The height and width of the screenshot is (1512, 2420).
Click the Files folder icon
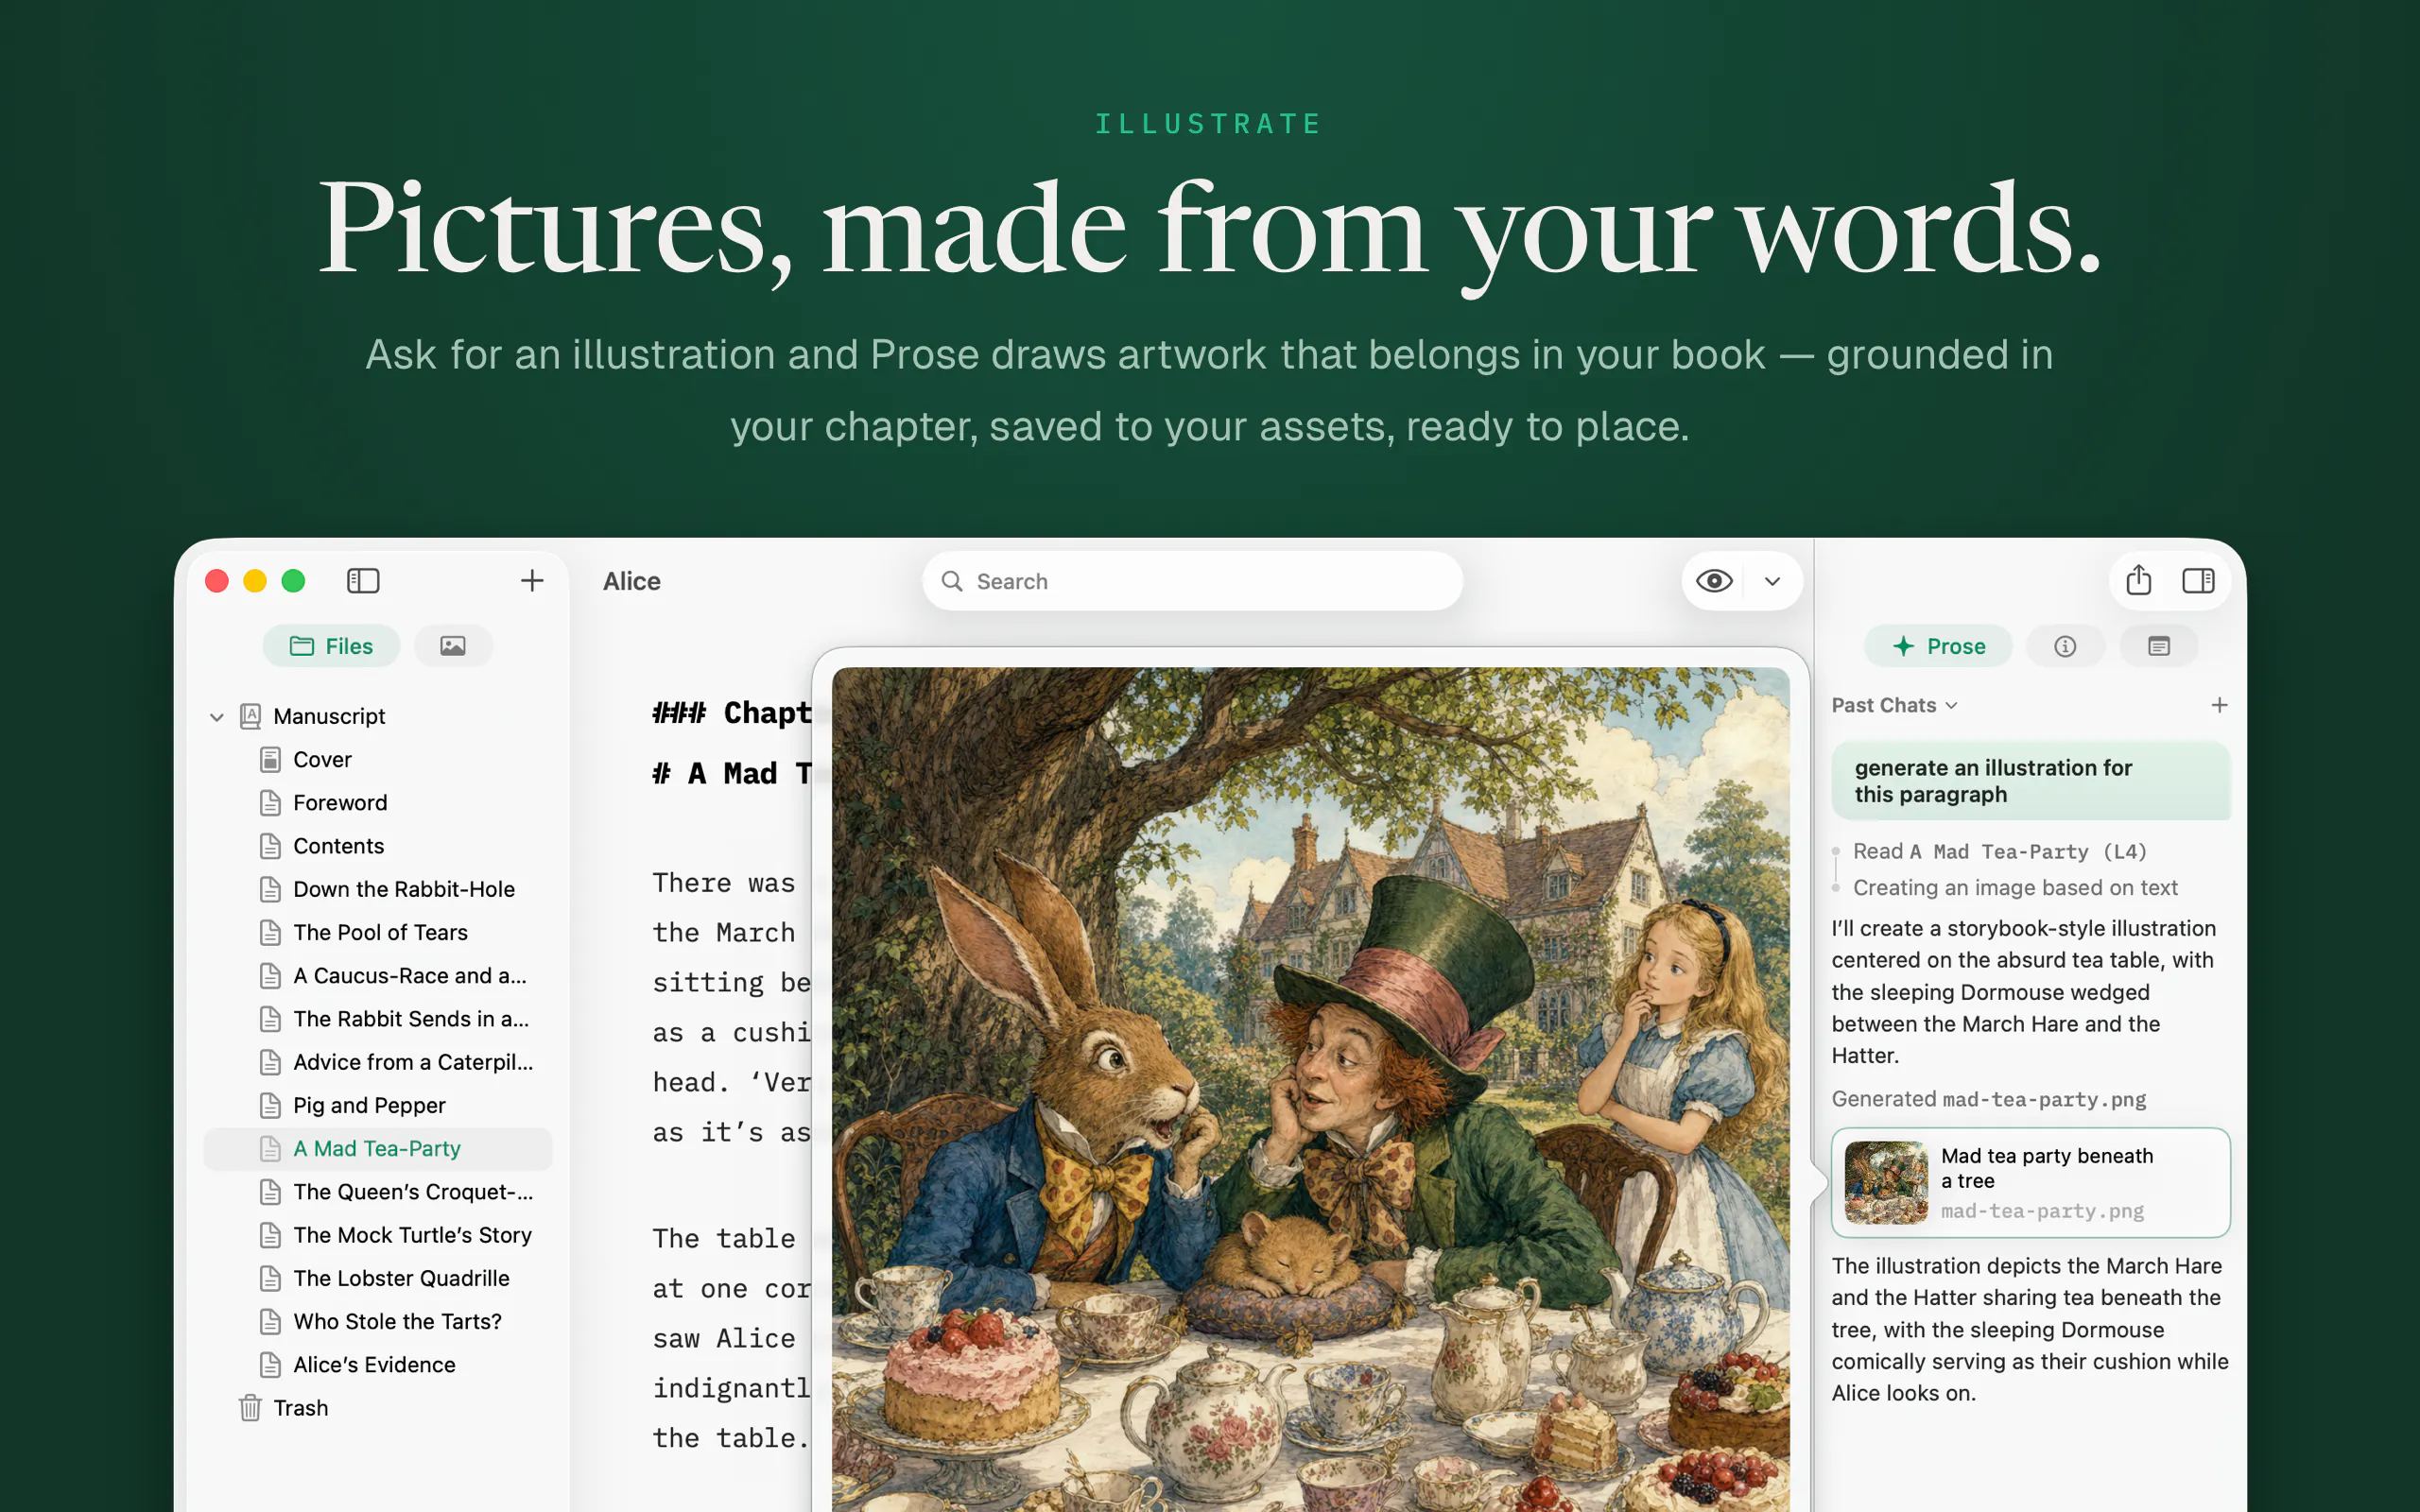[x=301, y=646]
